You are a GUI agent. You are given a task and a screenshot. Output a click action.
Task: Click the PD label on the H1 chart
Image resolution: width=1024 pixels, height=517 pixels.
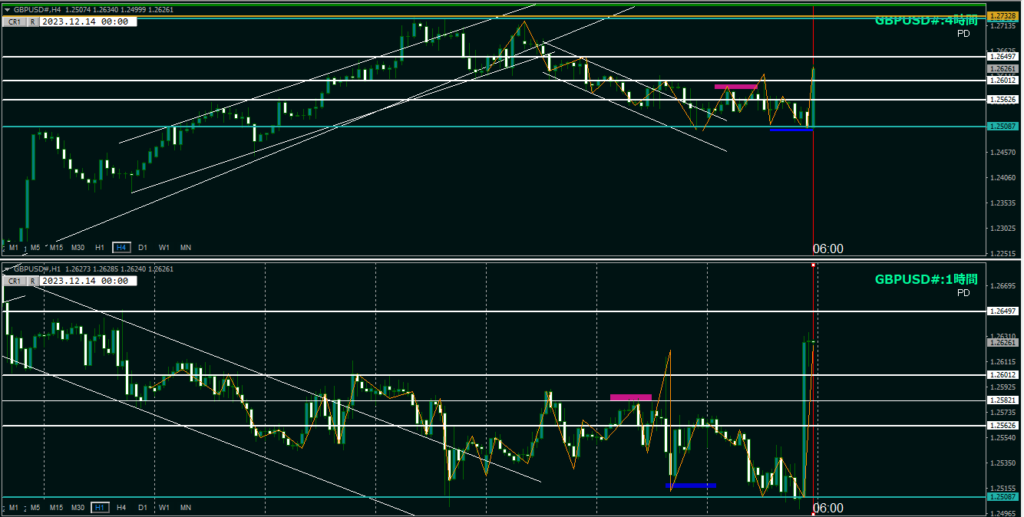click(963, 293)
